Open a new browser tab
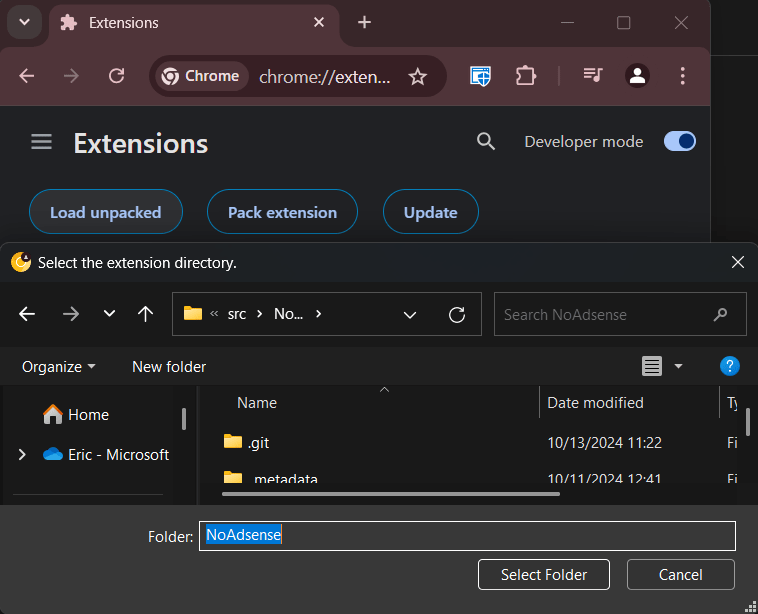 pyautogui.click(x=364, y=22)
